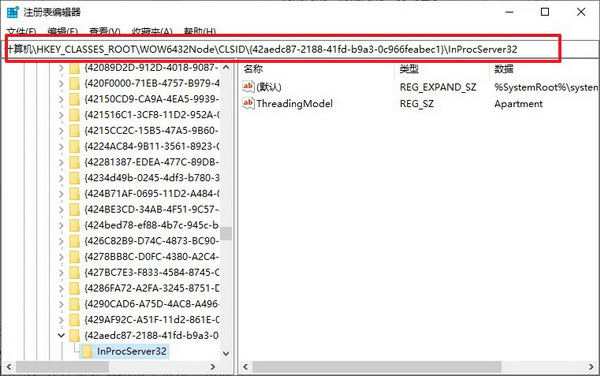Click the (默认) string value icon

pyautogui.click(x=248, y=87)
